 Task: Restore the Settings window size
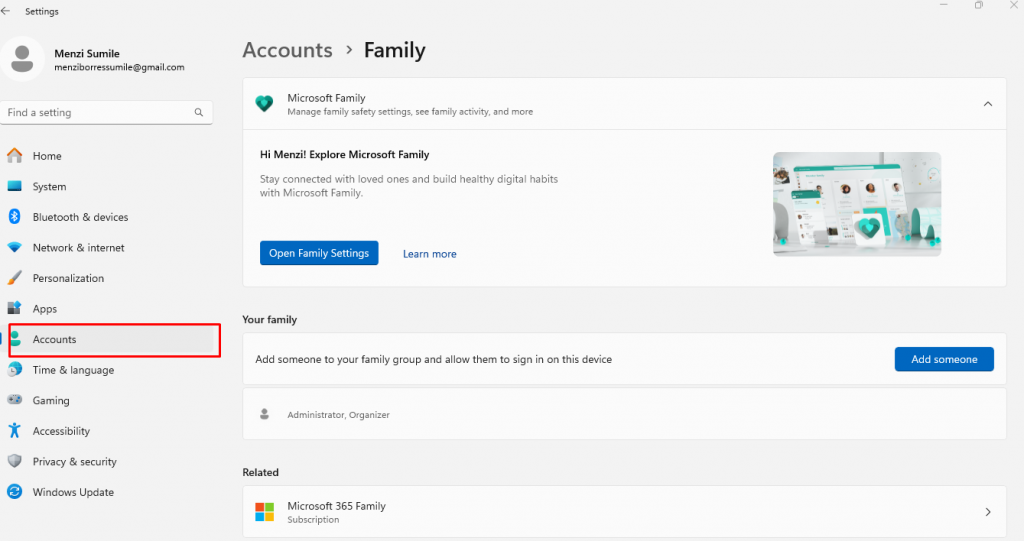(978, 5)
